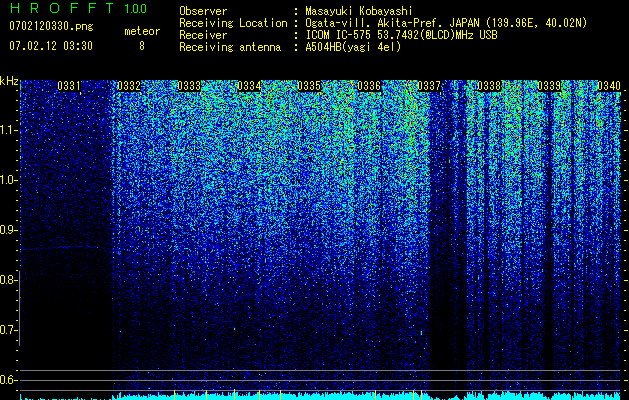Click the 0.6 kHz axis label
Viewport: 629px width, 400px height.
[x=8, y=380]
